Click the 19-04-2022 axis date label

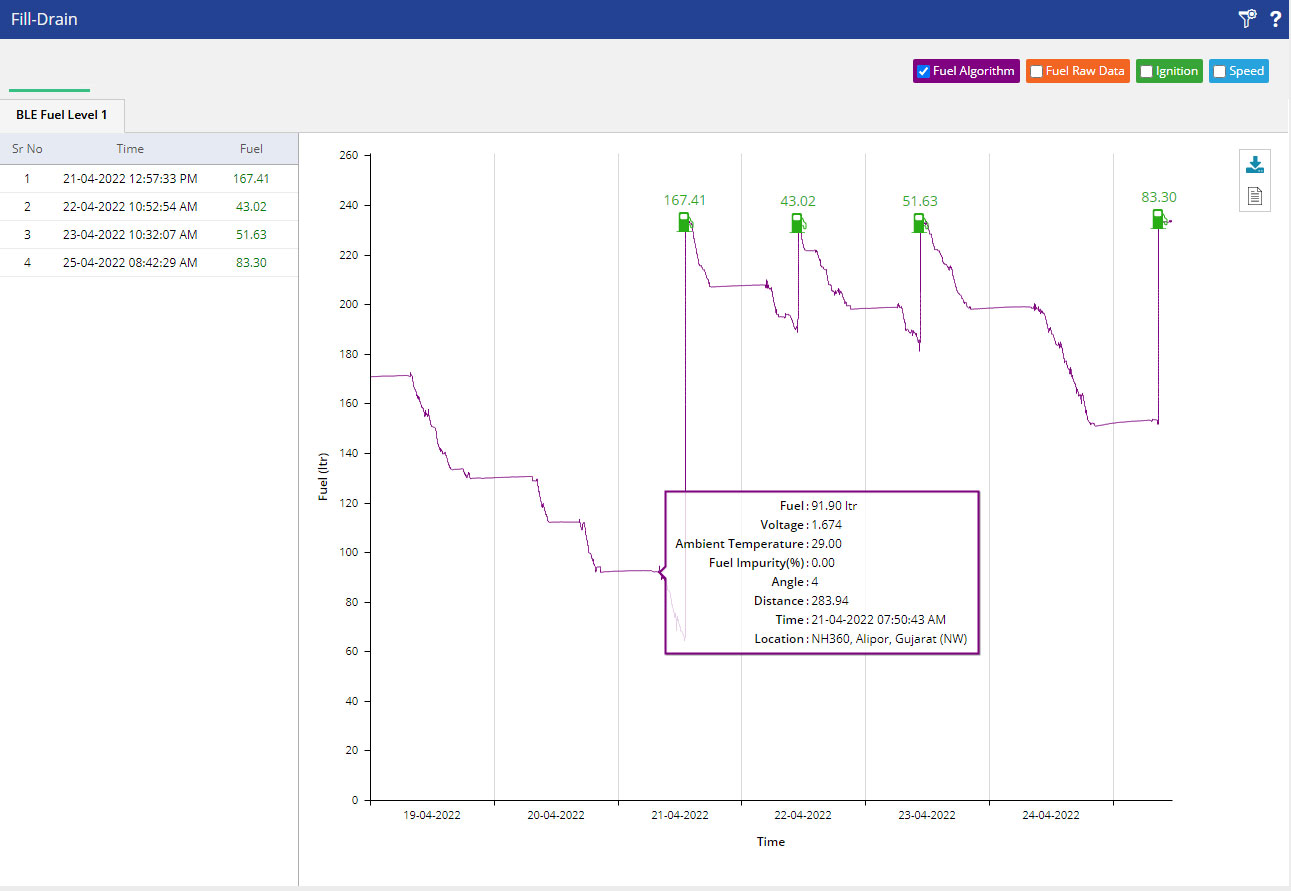pos(432,815)
